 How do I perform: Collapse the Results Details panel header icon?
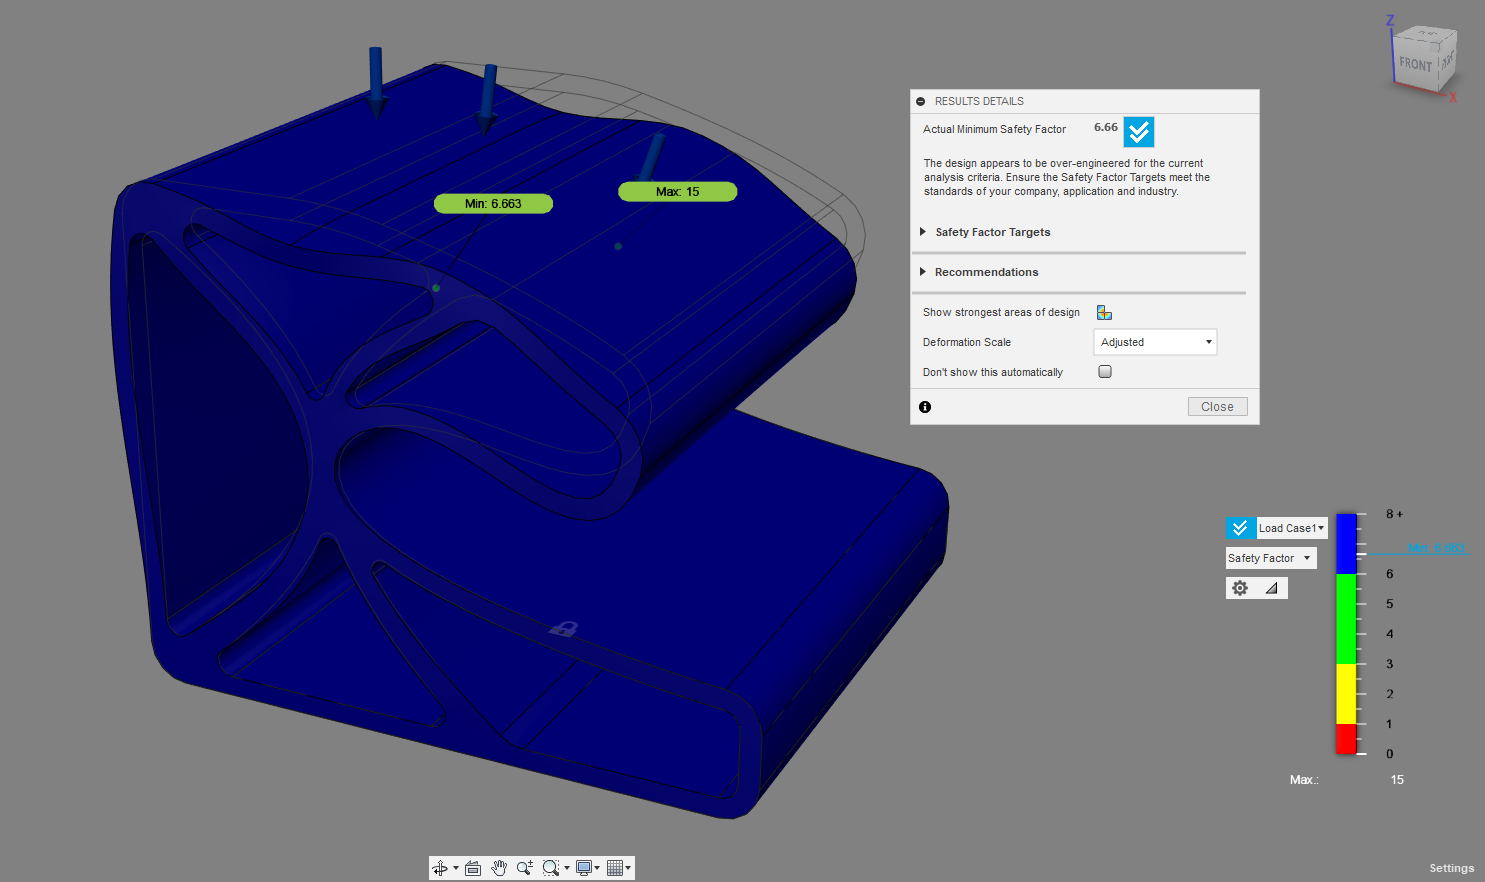point(921,101)
